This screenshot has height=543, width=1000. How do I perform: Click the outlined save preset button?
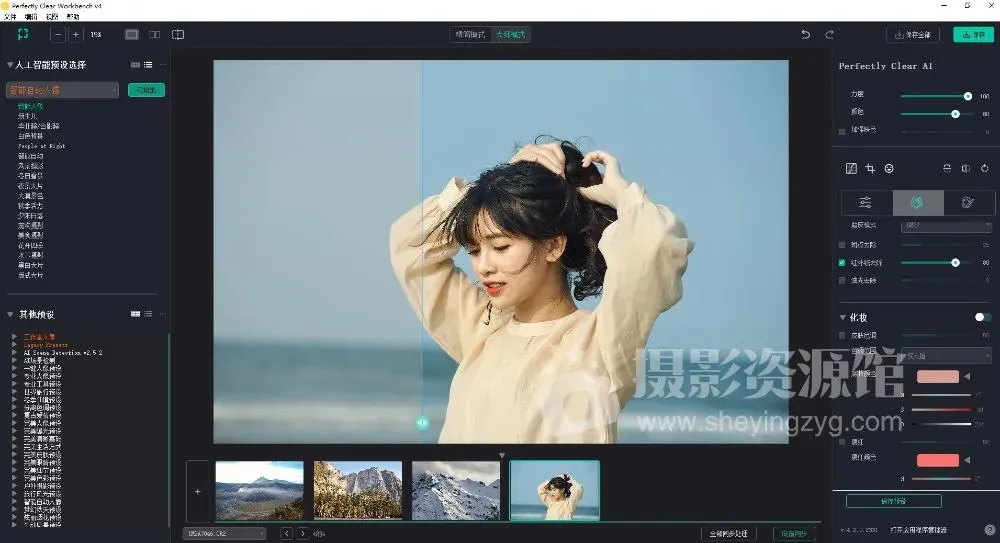pyautogui.click(x=893, y=501)
